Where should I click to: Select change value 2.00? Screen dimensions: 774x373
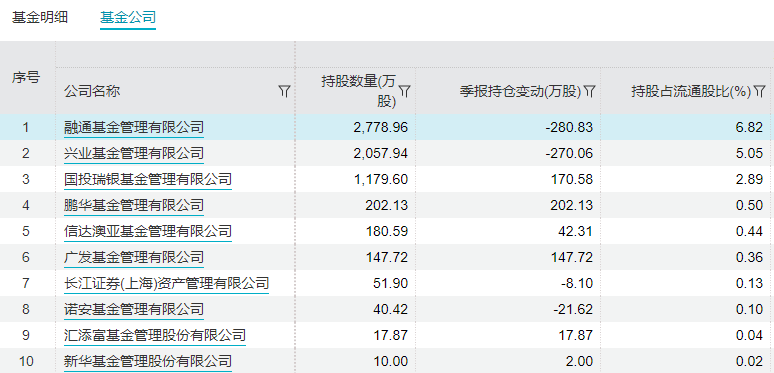click(579, 361)
